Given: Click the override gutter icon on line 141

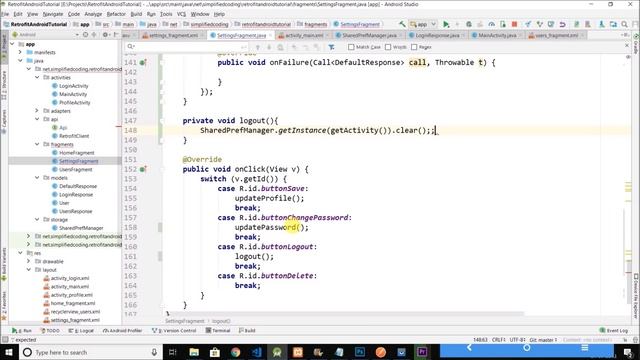Looking at the screenshot, I should 142,62.
